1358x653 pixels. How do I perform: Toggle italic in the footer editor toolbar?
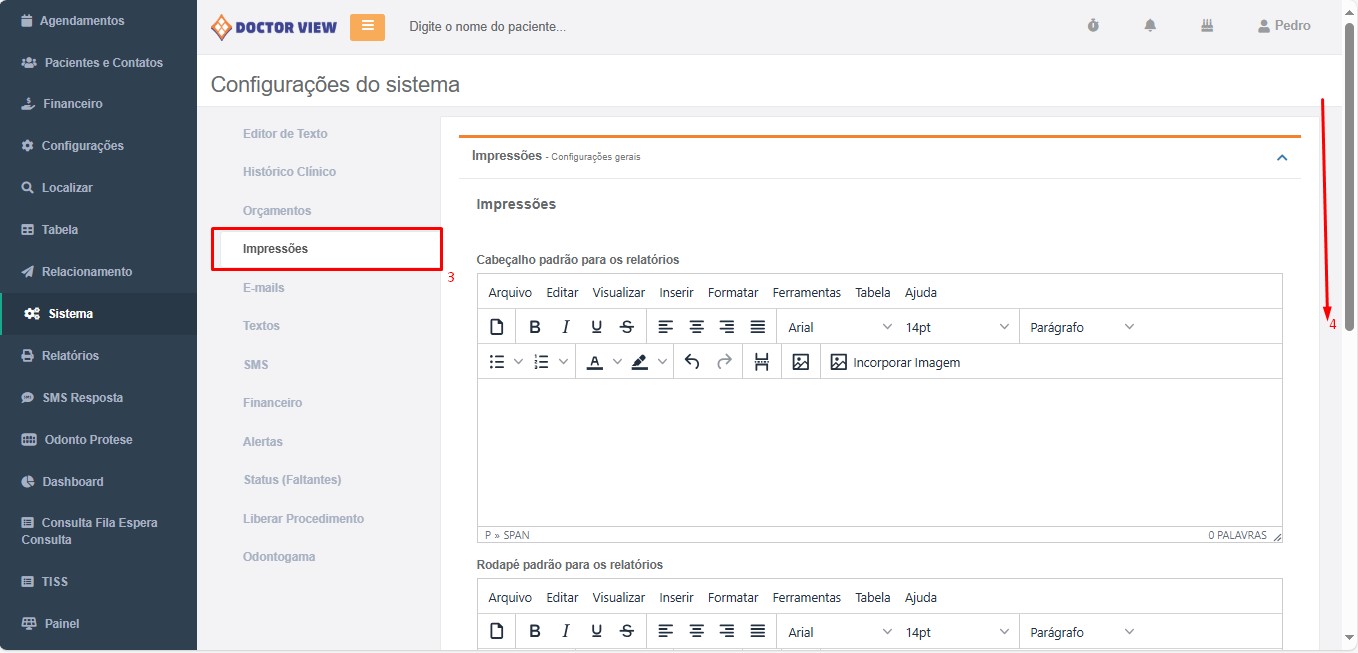[566, 632]
